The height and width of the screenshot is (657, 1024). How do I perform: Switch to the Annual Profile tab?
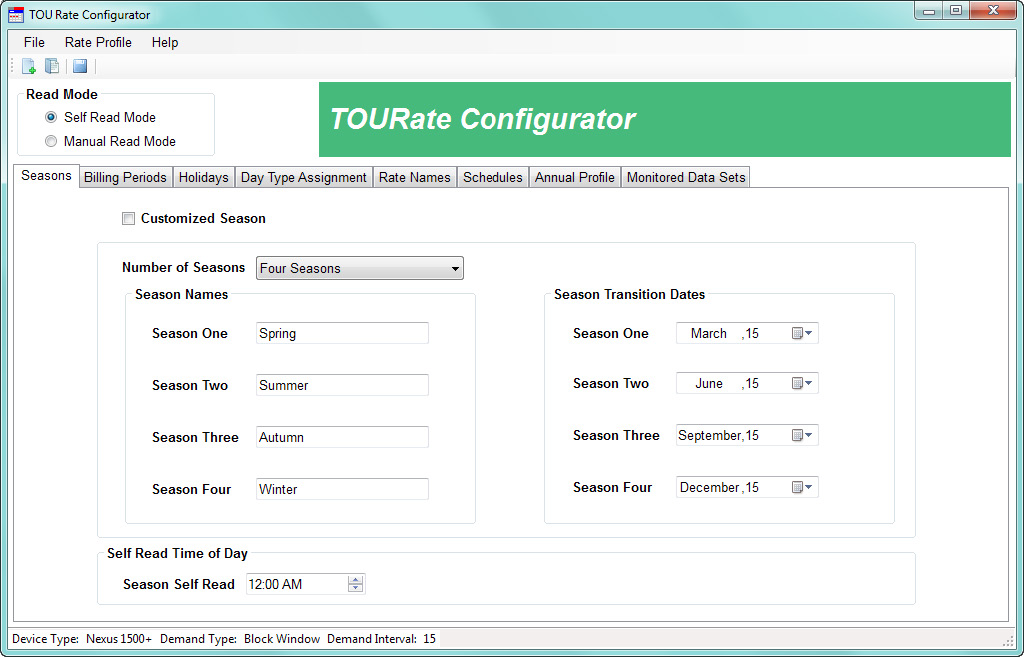(x=575, y=178)
